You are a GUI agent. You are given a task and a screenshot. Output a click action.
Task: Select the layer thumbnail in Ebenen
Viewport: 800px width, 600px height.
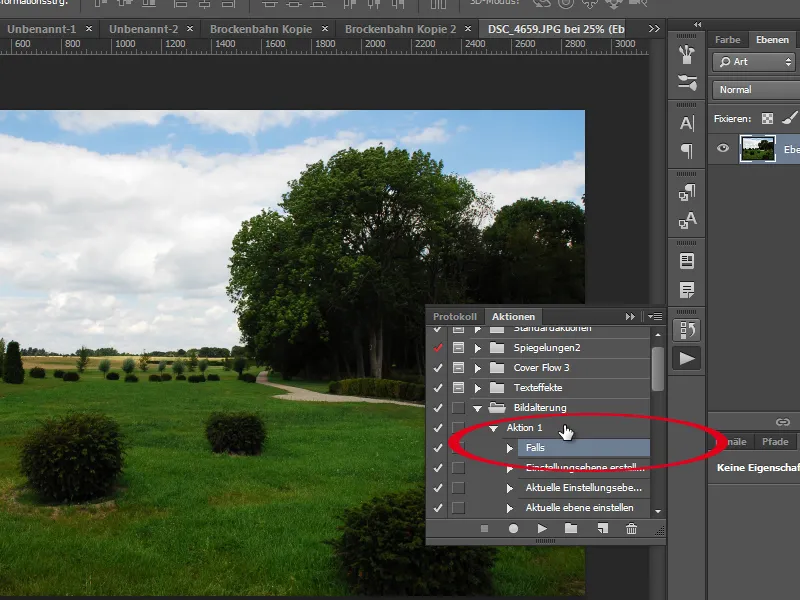(757, 149)
